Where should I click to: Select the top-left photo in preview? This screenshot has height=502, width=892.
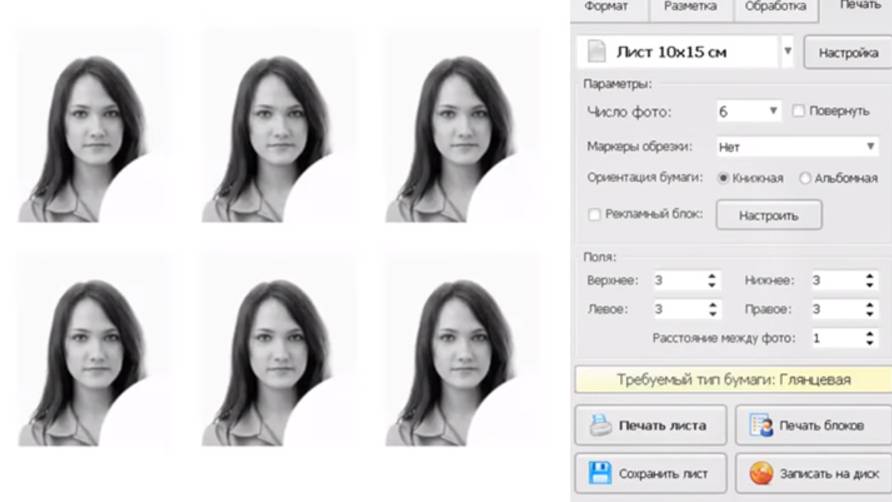pos(94,126)
